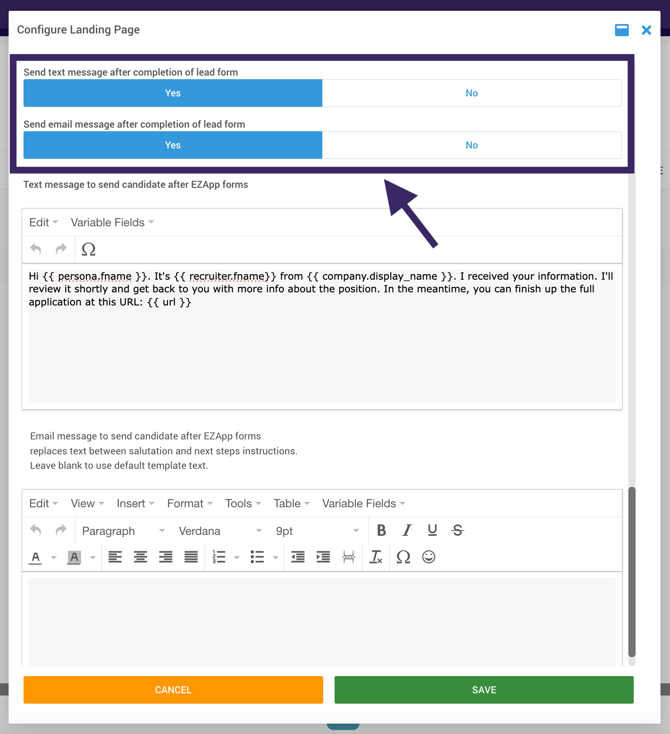Apply Italic formatting in email editor
670x734 pixels.
(x=406, y=530)
